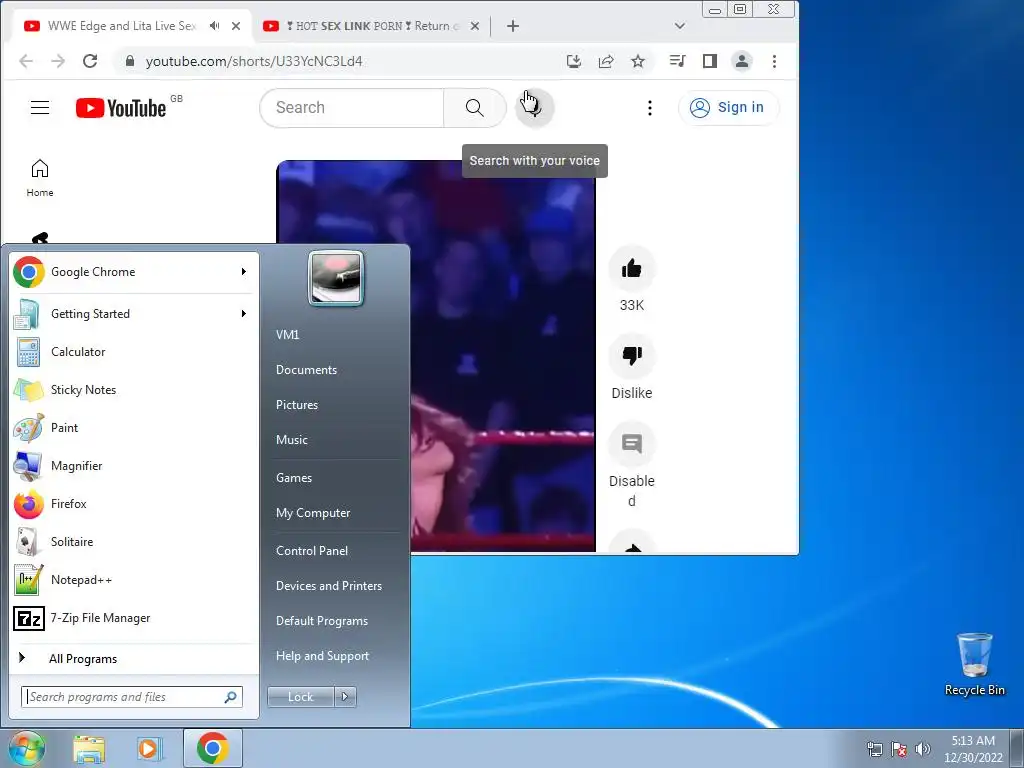The image size is (1024, 768).
Task: Click the YouTube search magnifier button
Action: click(475, 108)
